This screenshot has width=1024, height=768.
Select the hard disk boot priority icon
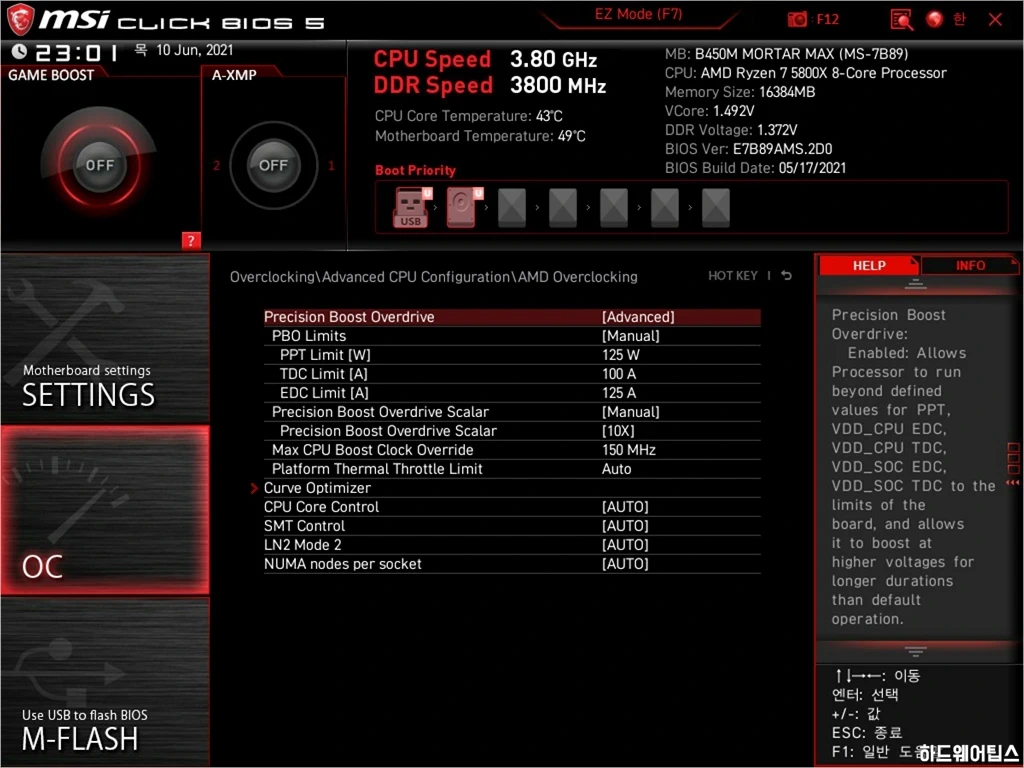pyautogui.click(x=464, y=208)
